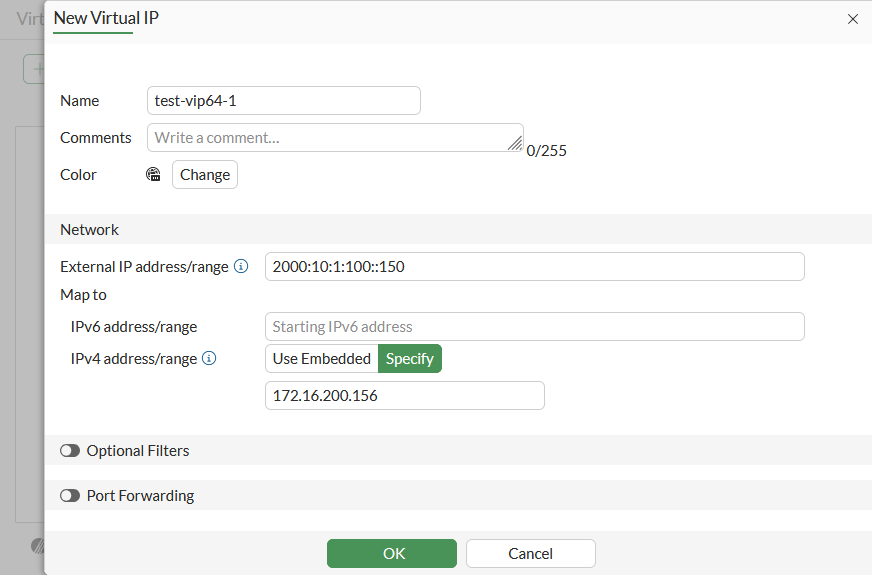The image size is (872, 575).
Task: Enable the Optional Filters toggle
Action: click(x=70, y=451)
